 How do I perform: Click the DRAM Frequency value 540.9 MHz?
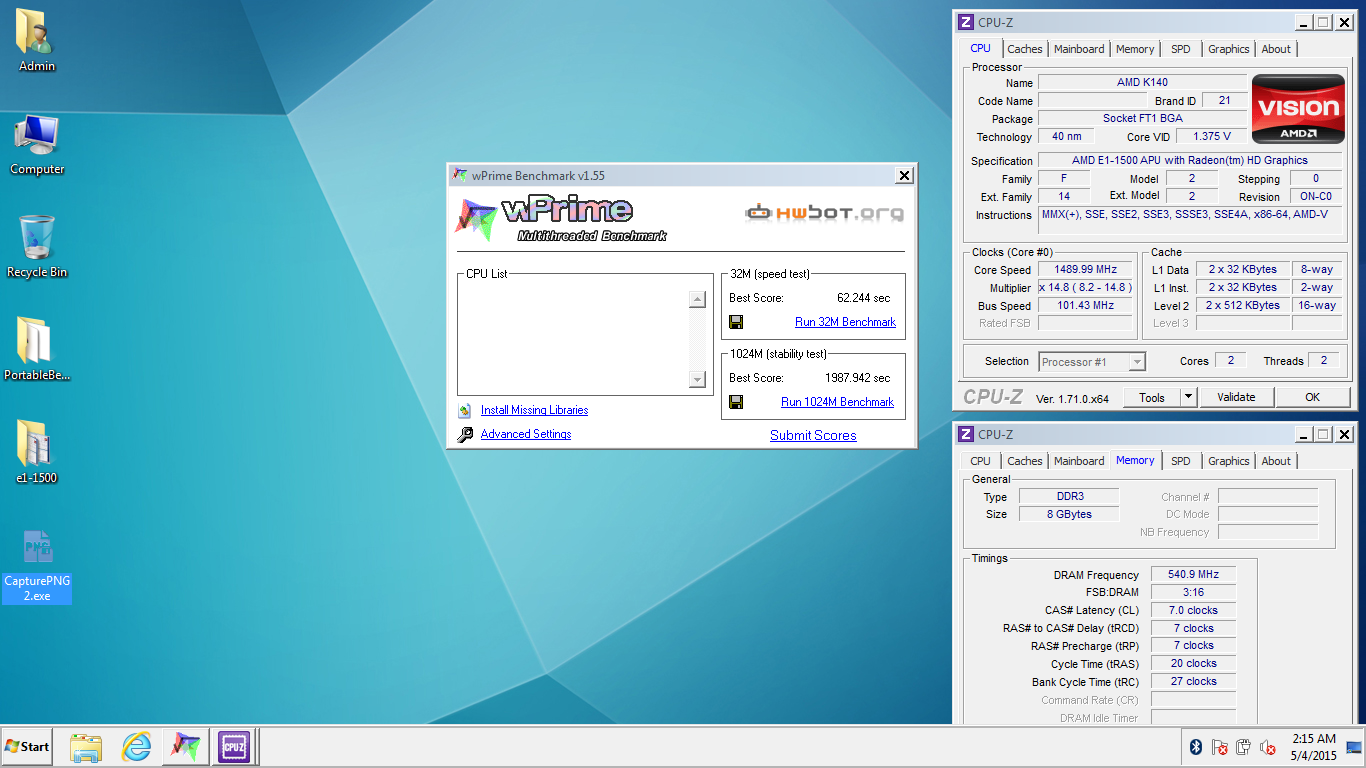point(1193,574)
